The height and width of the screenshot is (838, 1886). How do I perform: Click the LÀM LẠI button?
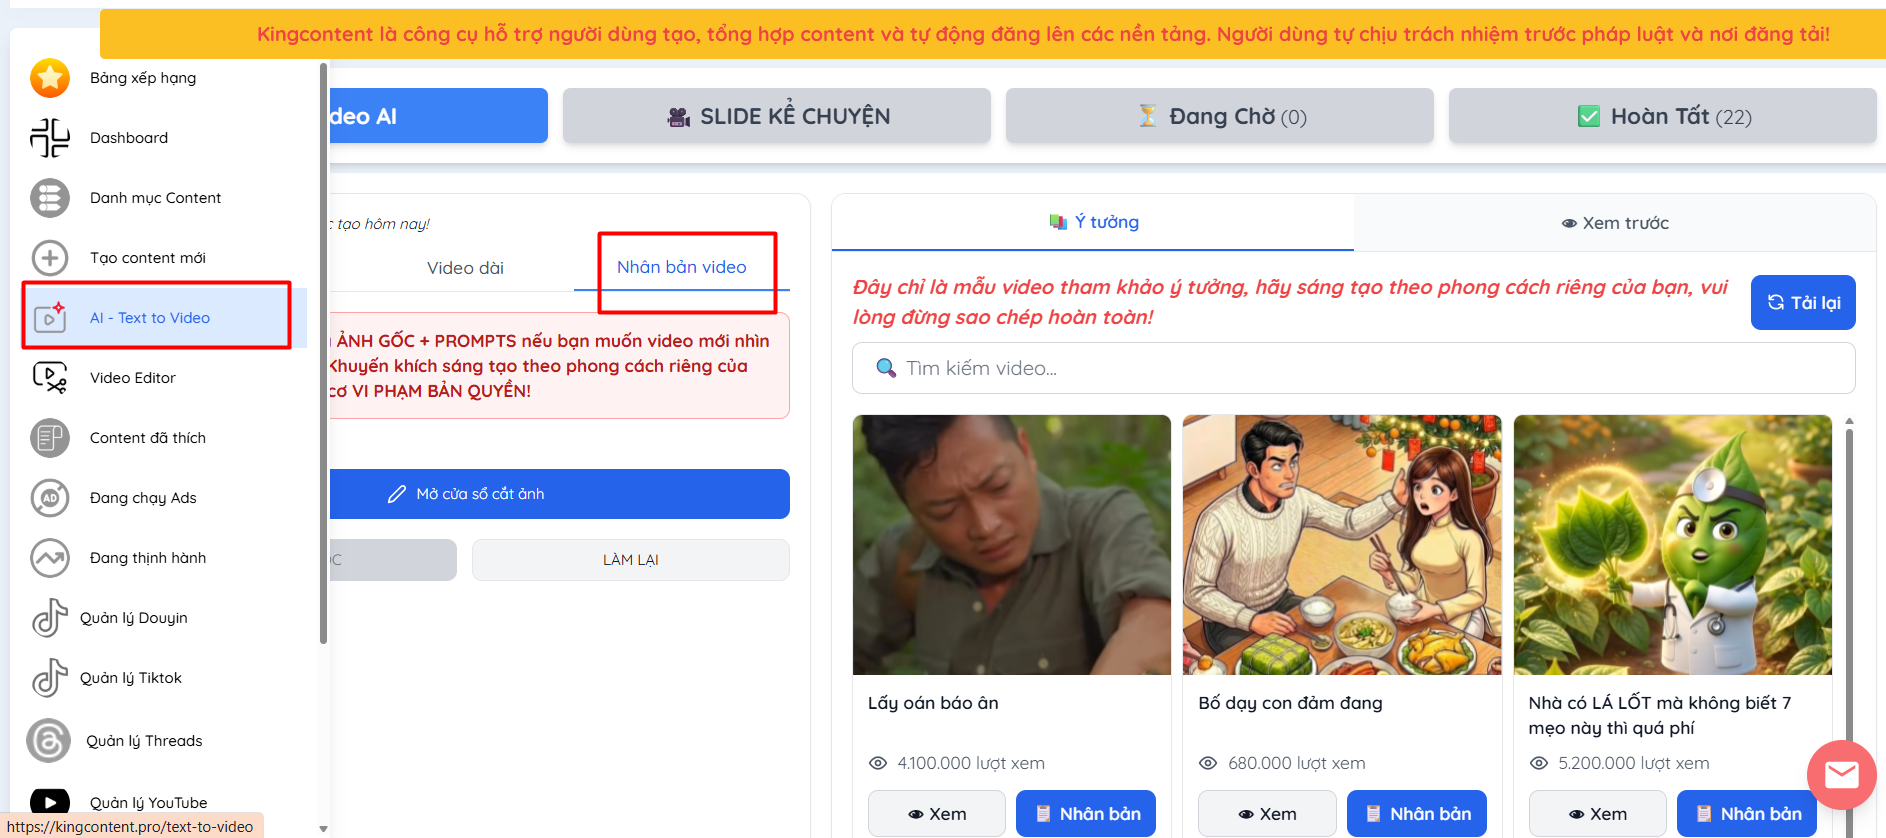[630, 560]
